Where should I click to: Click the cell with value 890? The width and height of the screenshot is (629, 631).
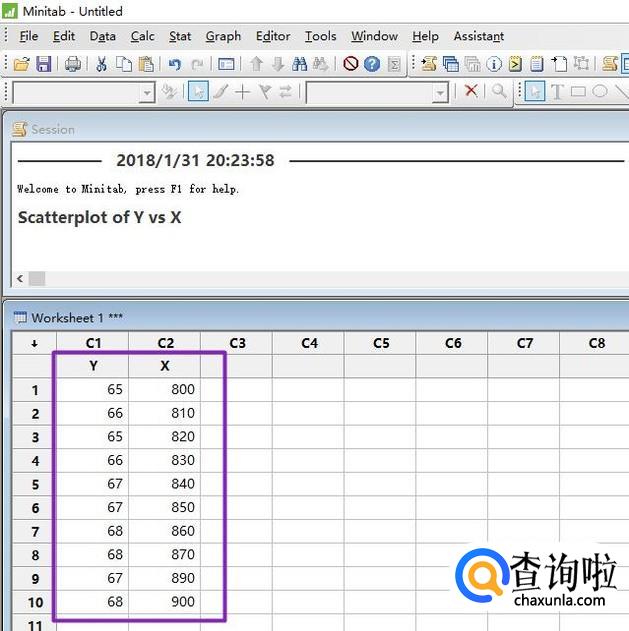(165, 578)
